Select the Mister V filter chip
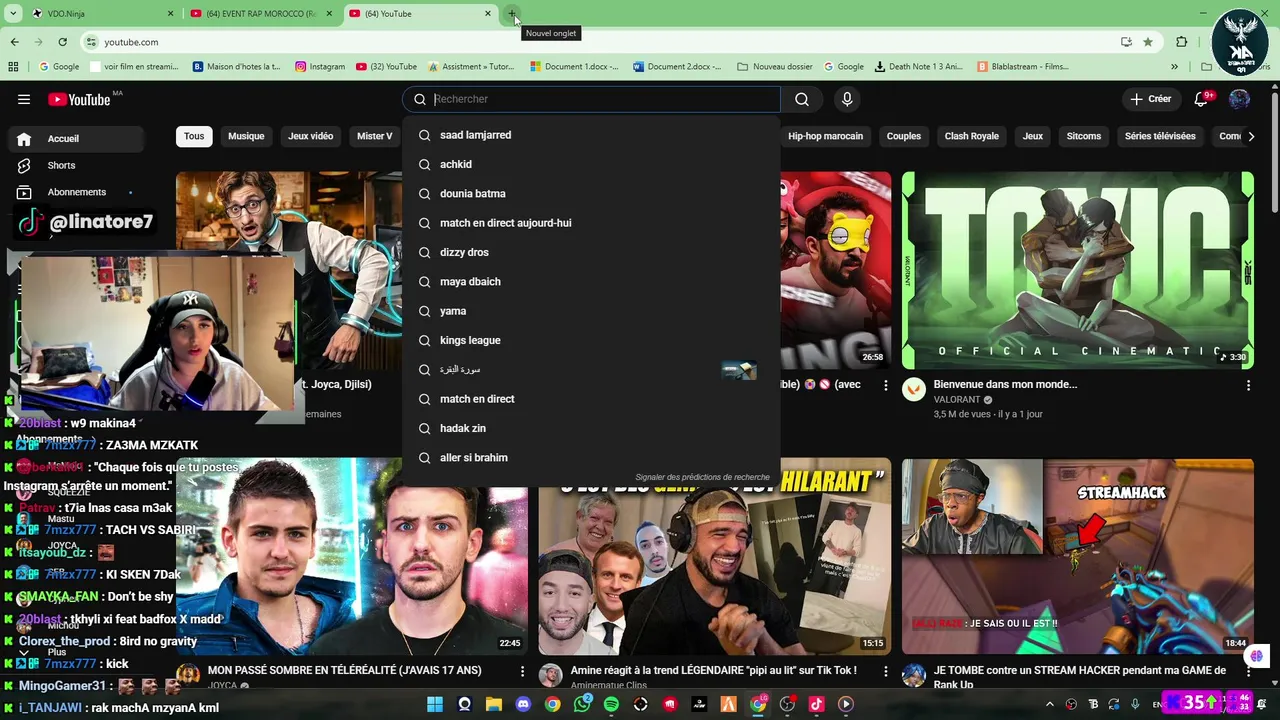The image size is (1280, 720). point(375,136)
